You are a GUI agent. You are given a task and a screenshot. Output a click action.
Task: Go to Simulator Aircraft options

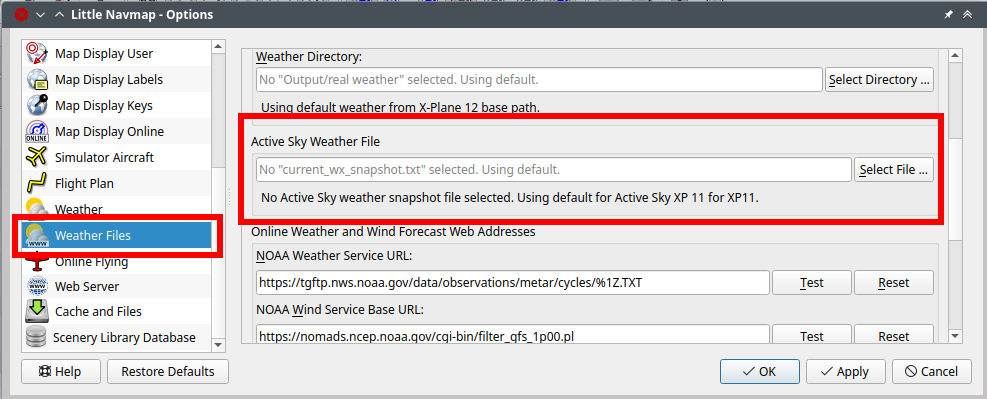(x=117, y=157)
